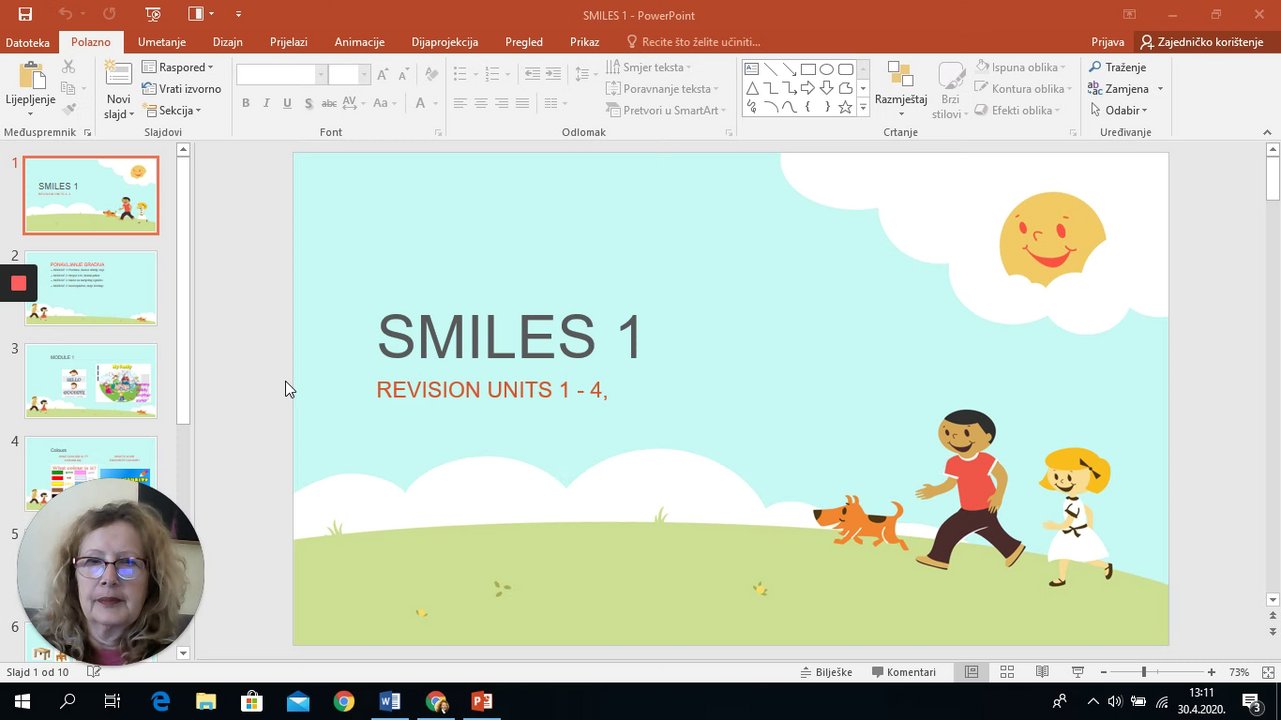
Task: Open reading view from status bar
Action: (1042, 672)
